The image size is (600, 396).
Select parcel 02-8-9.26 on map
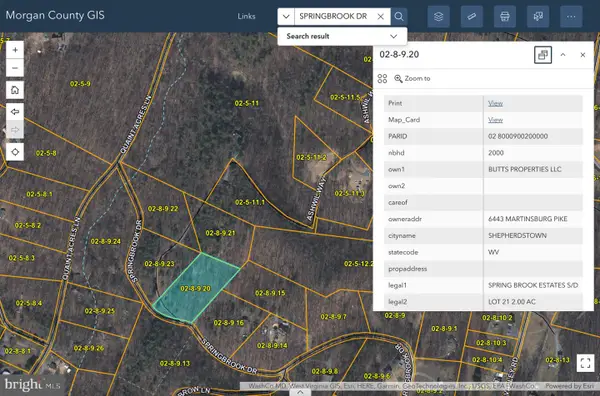(x=89, y=348)
